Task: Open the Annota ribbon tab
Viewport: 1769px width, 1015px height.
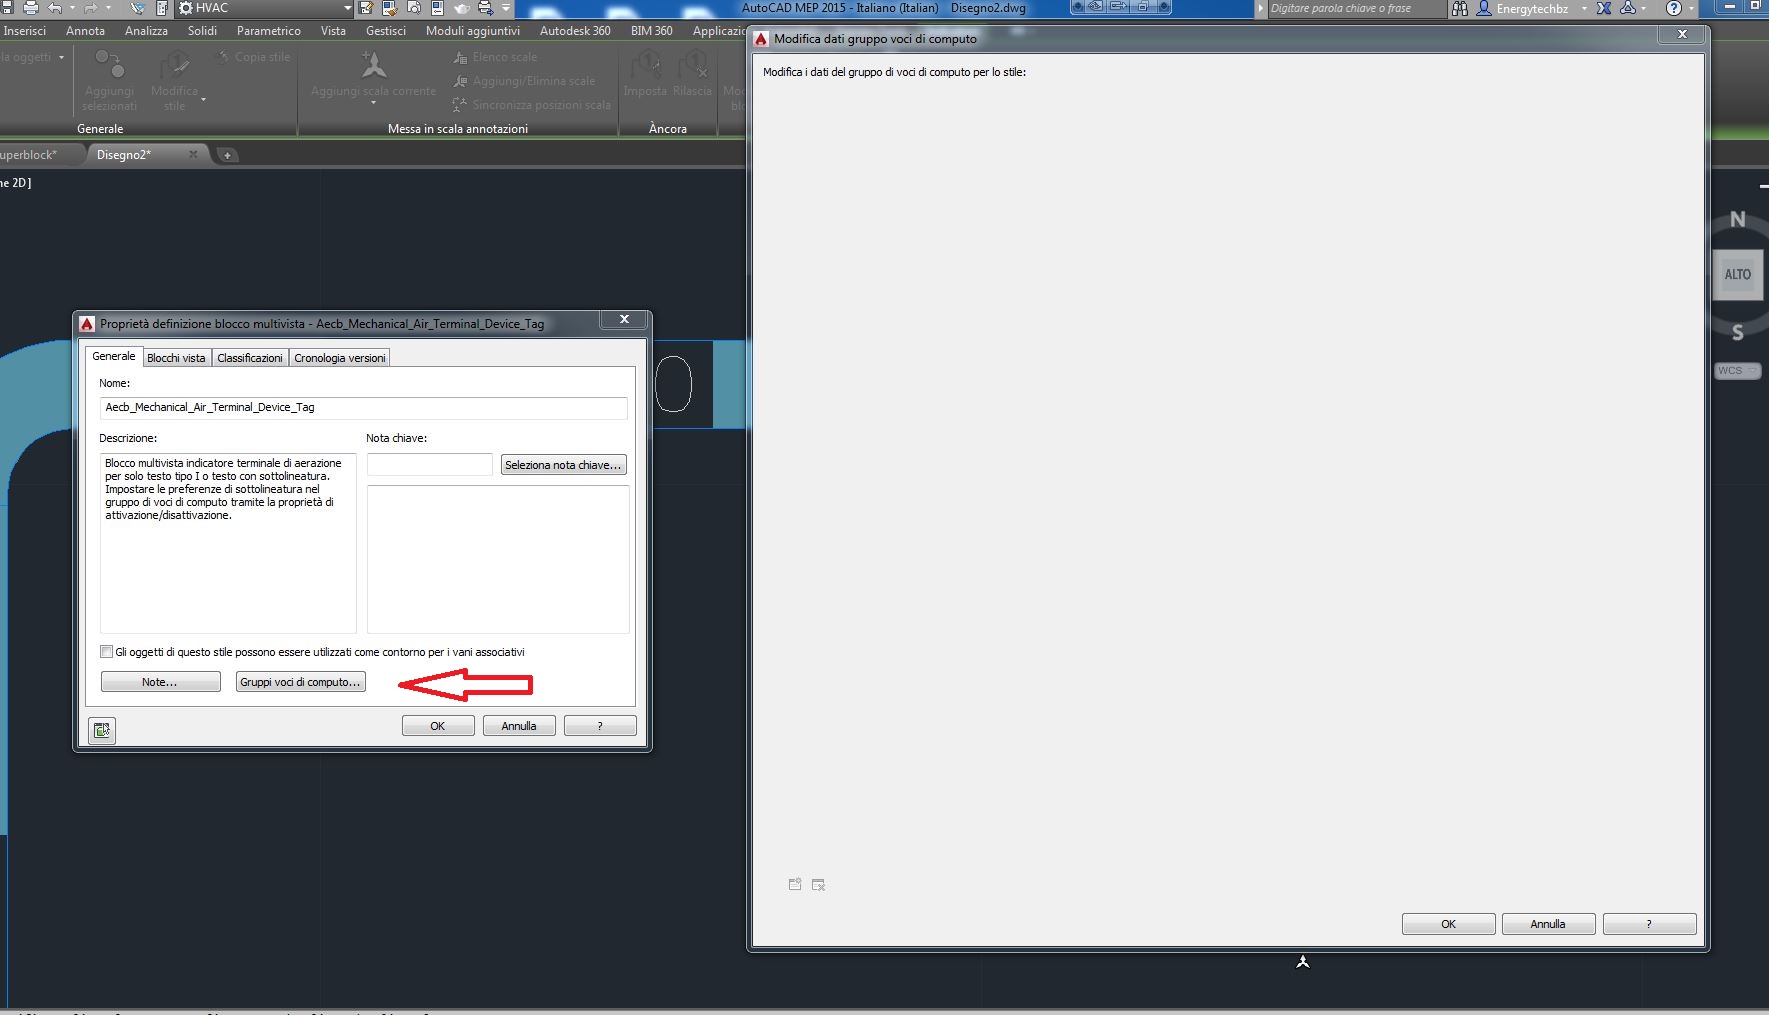Action: (x=85, y=31)
